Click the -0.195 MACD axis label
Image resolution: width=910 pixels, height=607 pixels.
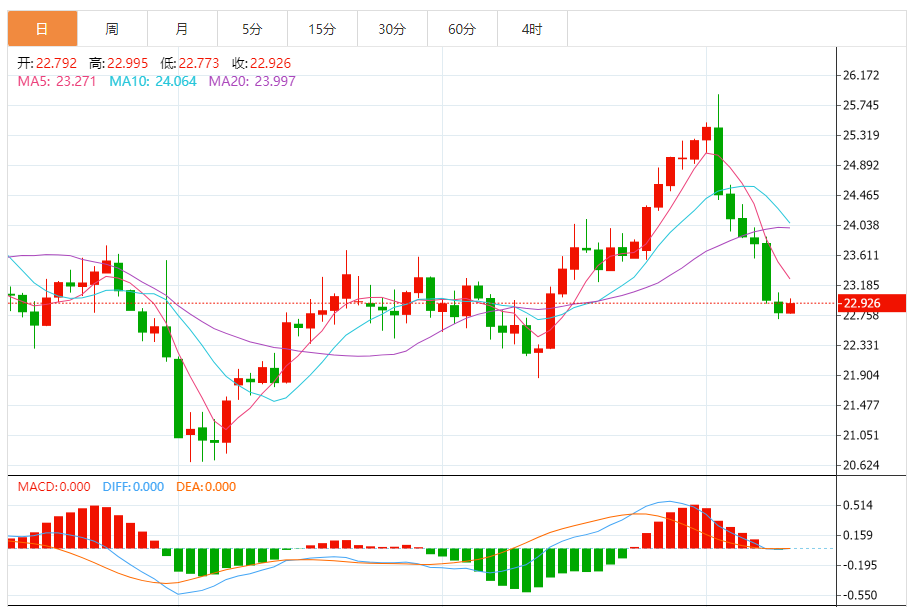click(x=860, y=565)
